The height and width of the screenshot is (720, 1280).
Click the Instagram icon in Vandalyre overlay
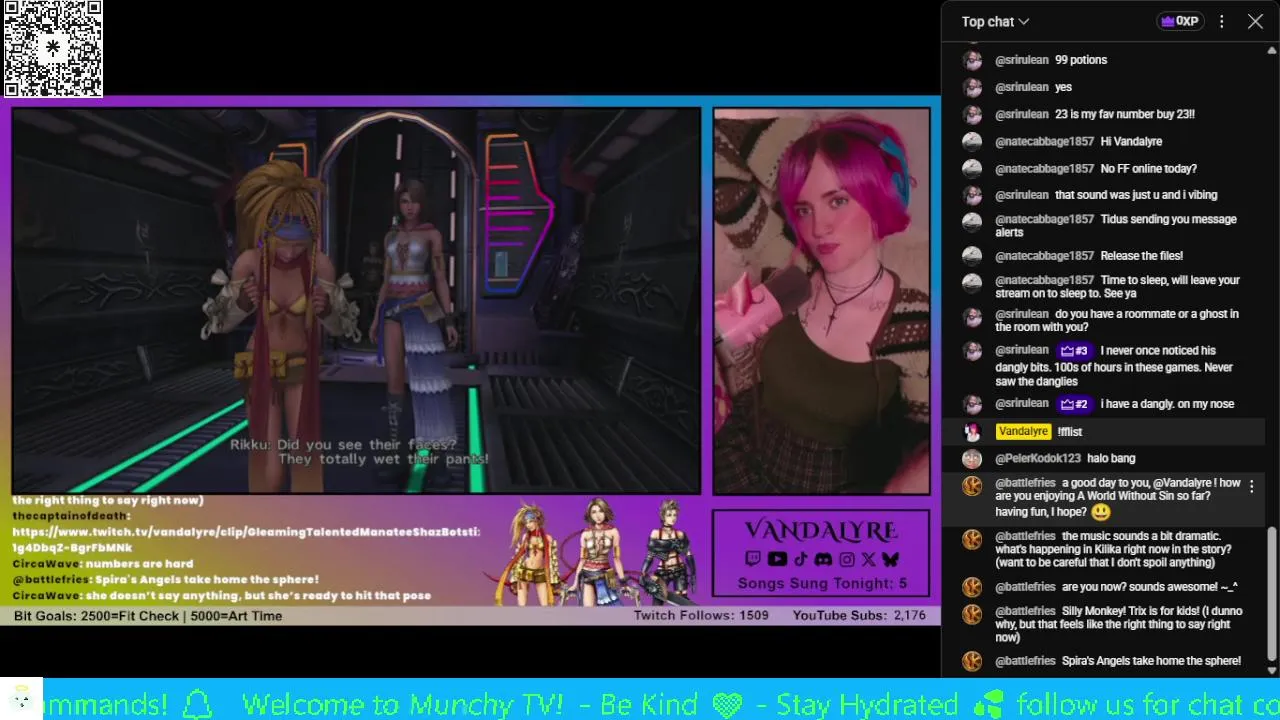point(846,559)
